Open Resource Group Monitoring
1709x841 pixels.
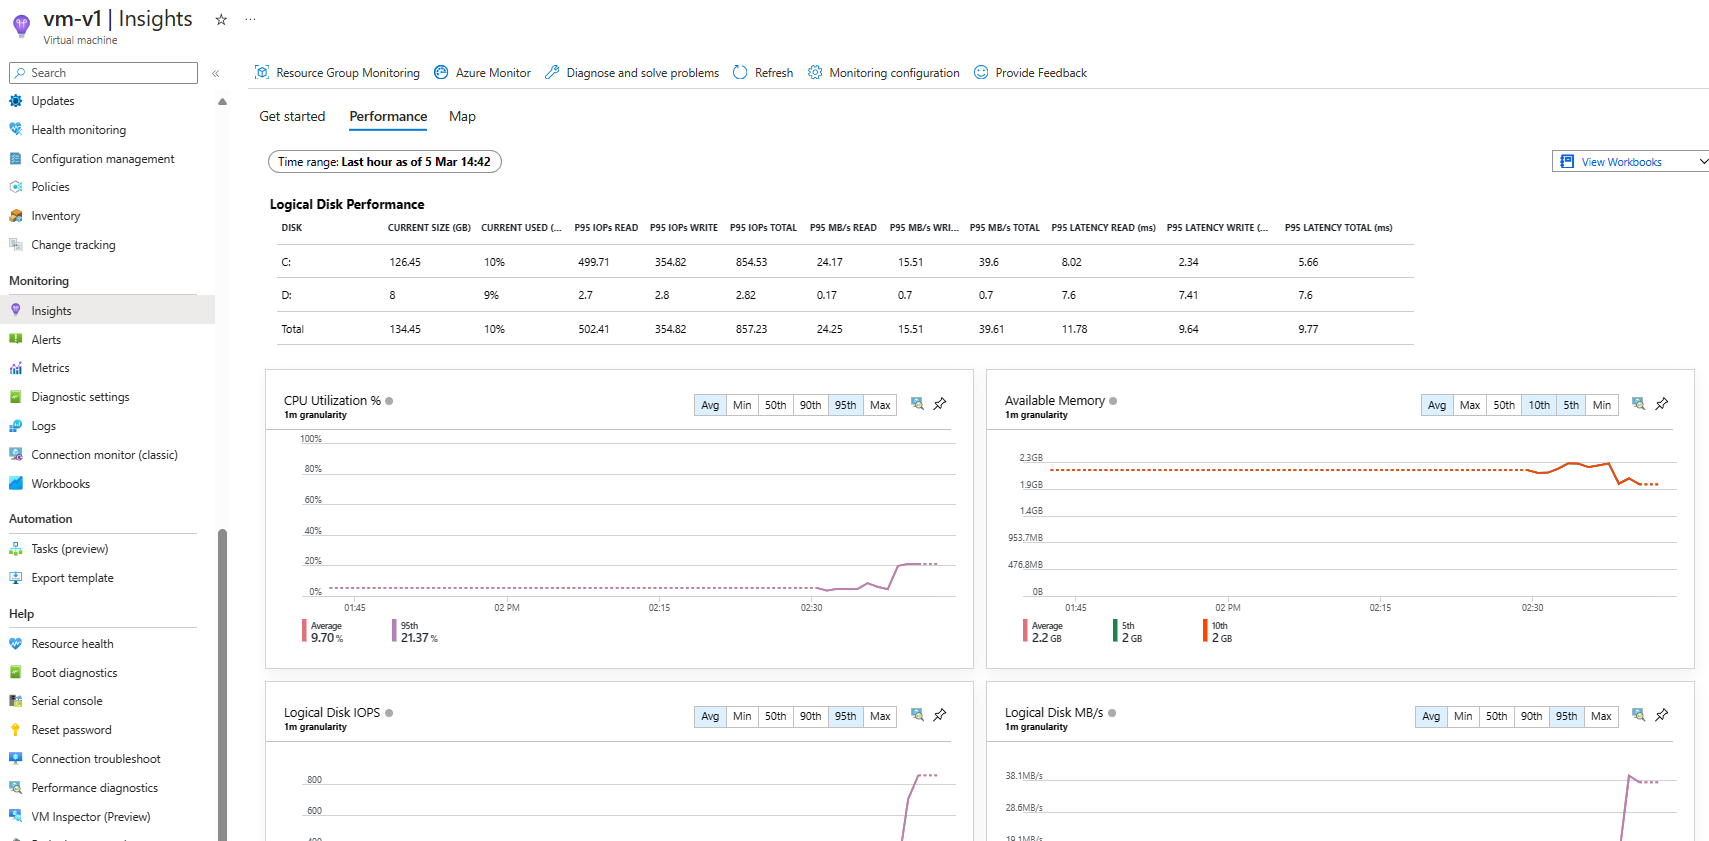(x=337, y=73)
